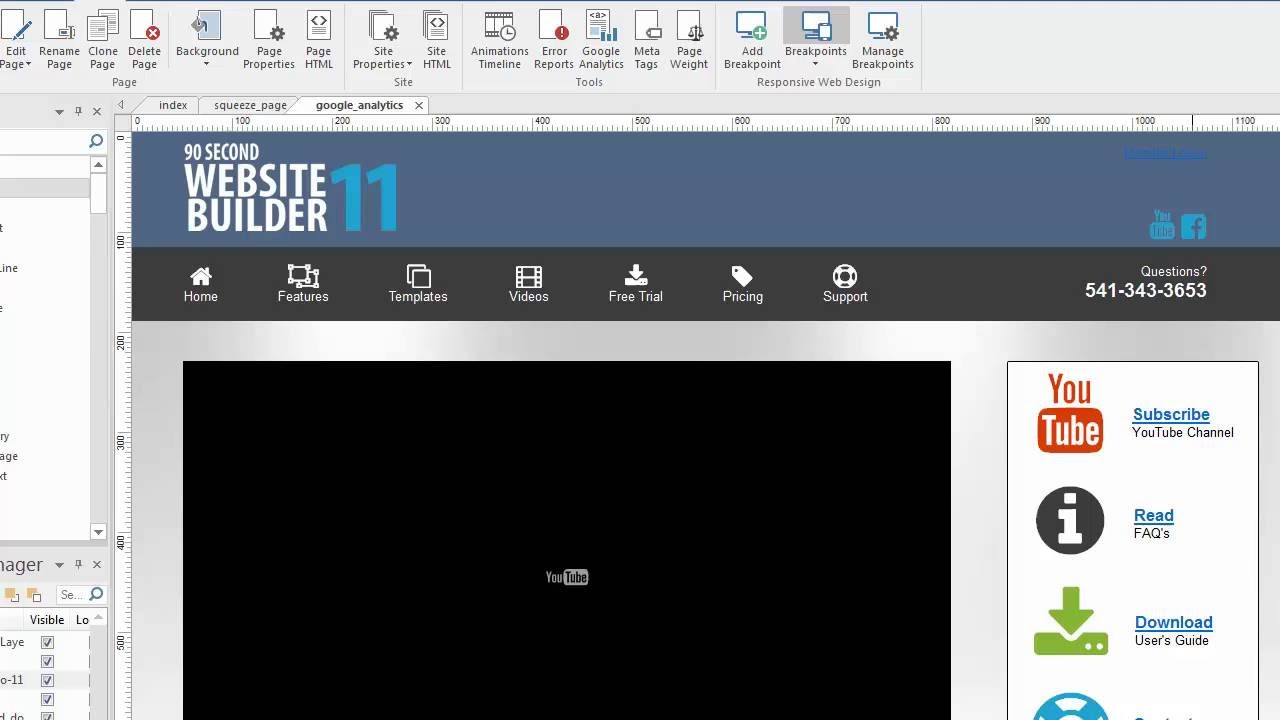This screenshot has width=1280, height=720.
Task: Close the manager panel with its X
Action: click(97, 565)
